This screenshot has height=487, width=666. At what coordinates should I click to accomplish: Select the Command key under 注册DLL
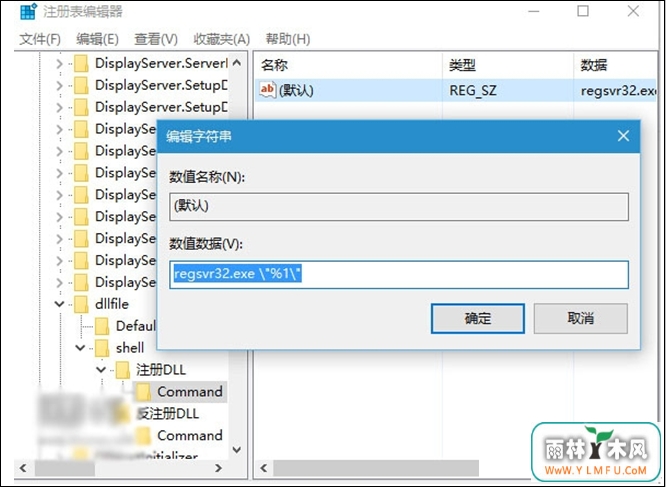pos(190,391)
